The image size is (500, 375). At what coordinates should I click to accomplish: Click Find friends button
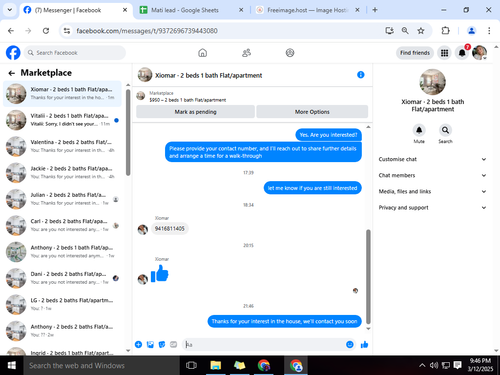pyautogui.click(x=415, y=53)
